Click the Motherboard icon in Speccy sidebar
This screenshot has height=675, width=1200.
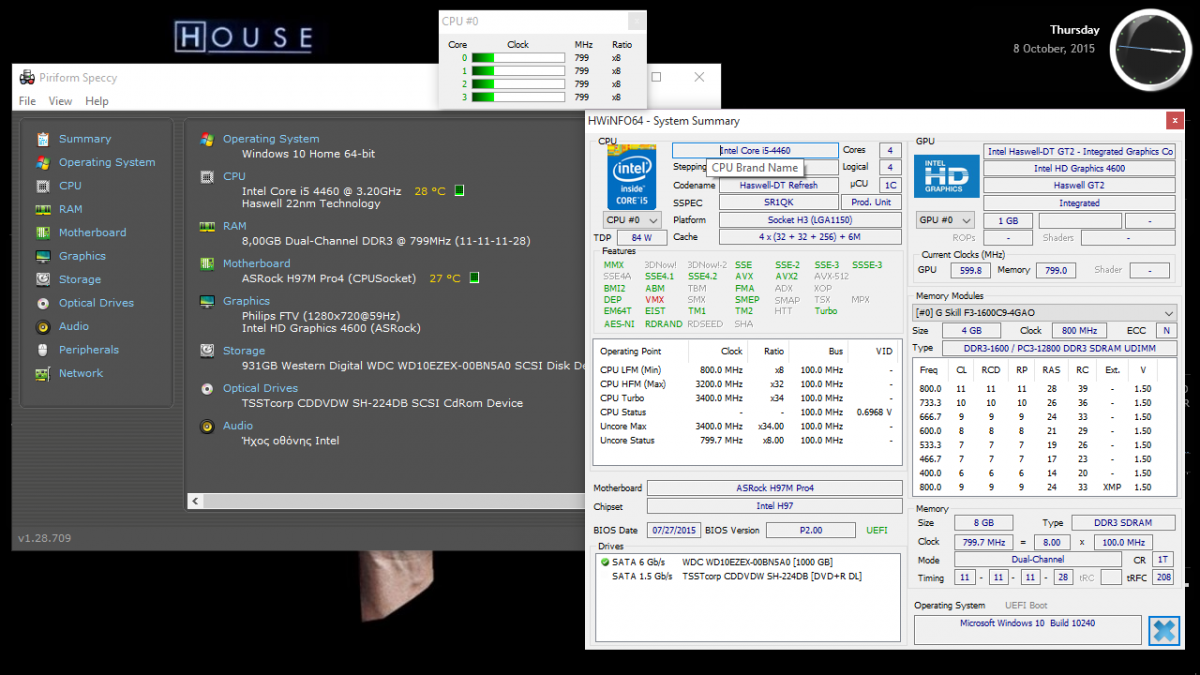43,233
